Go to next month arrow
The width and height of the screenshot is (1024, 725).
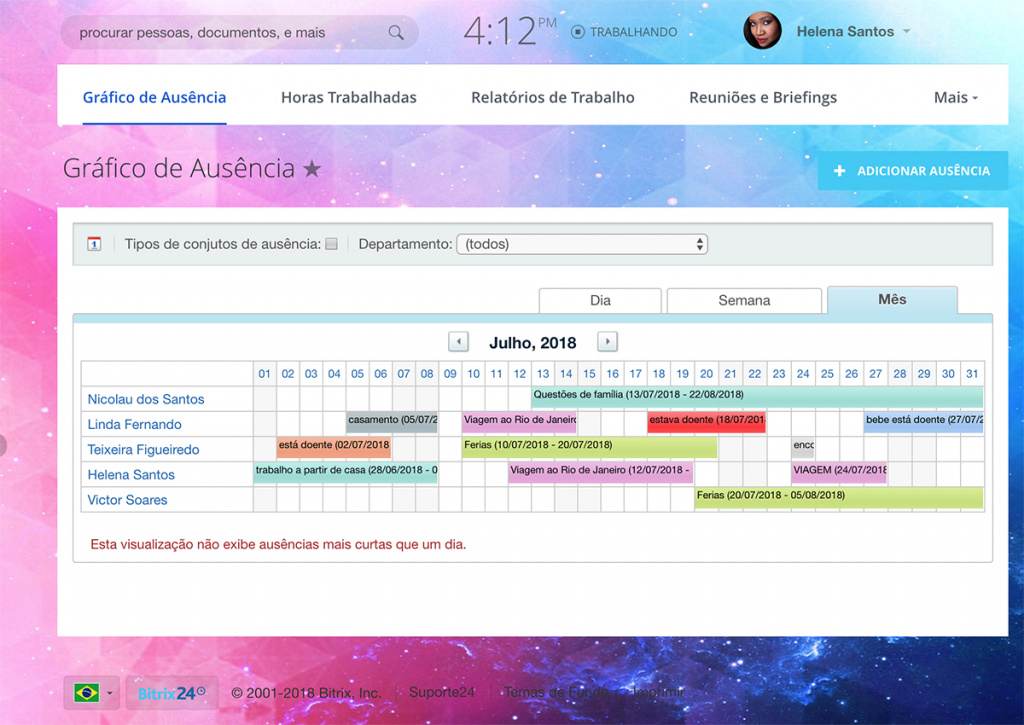coord(607,342)
